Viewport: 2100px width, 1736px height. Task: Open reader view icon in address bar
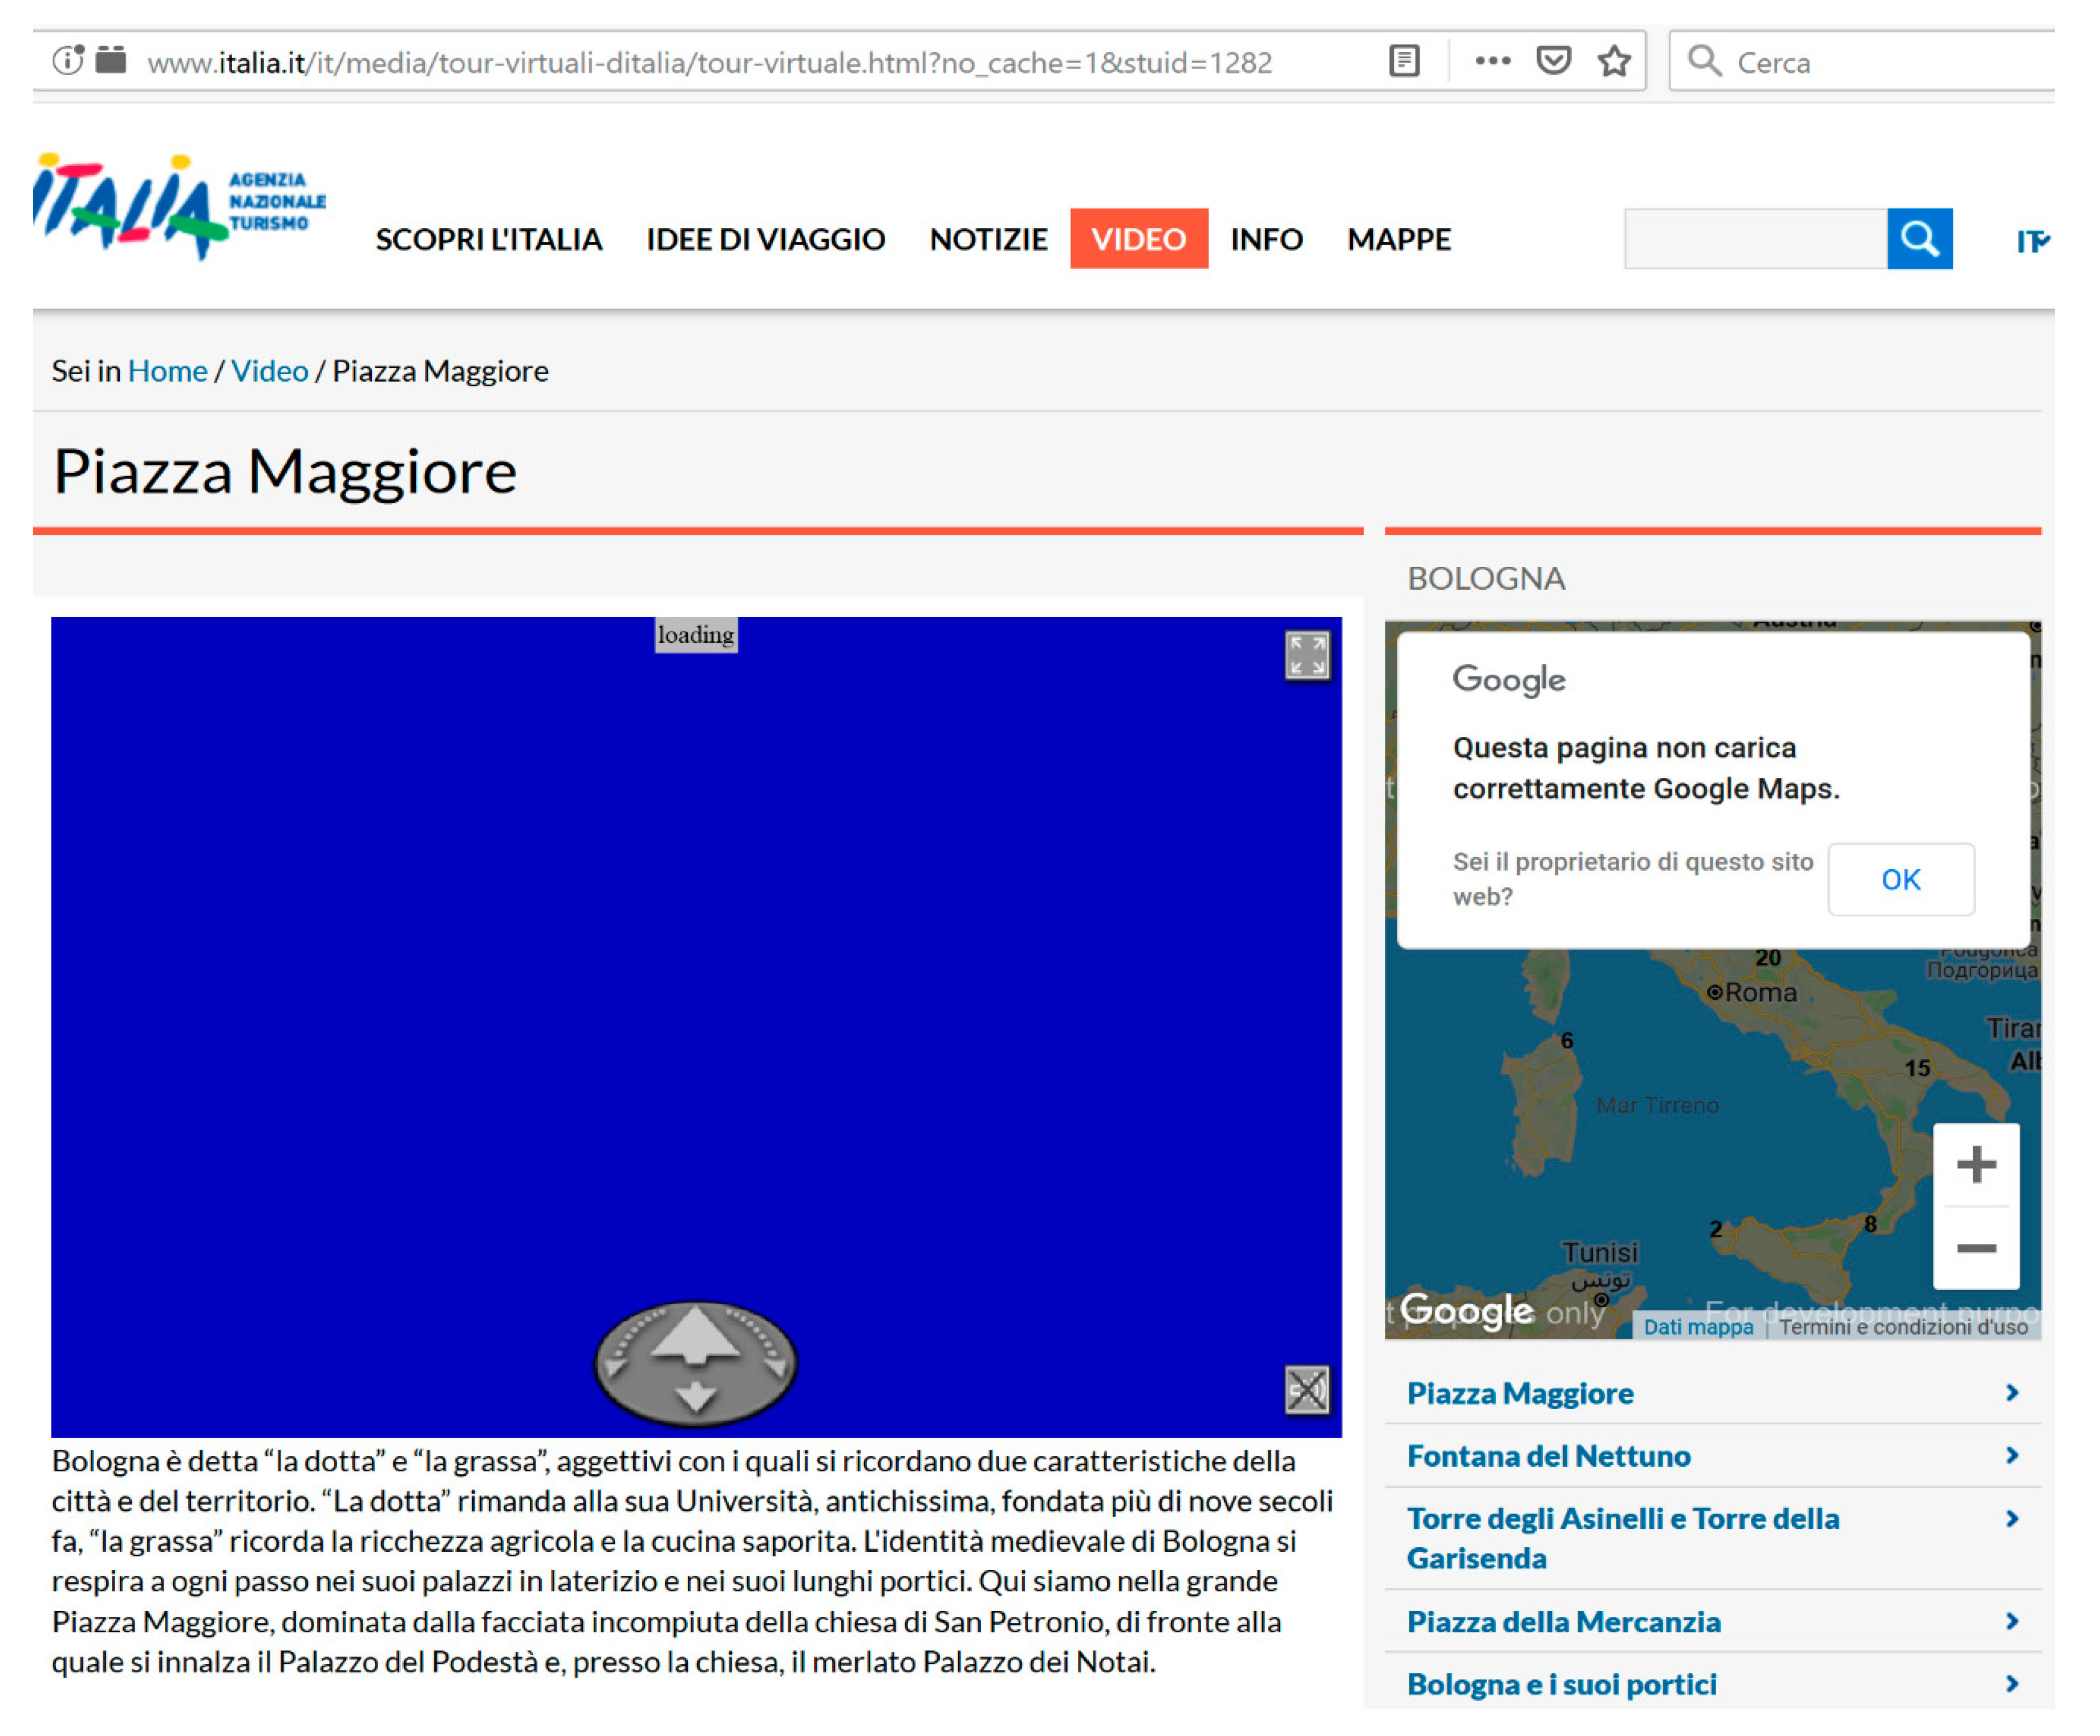tap(1404, 61)
